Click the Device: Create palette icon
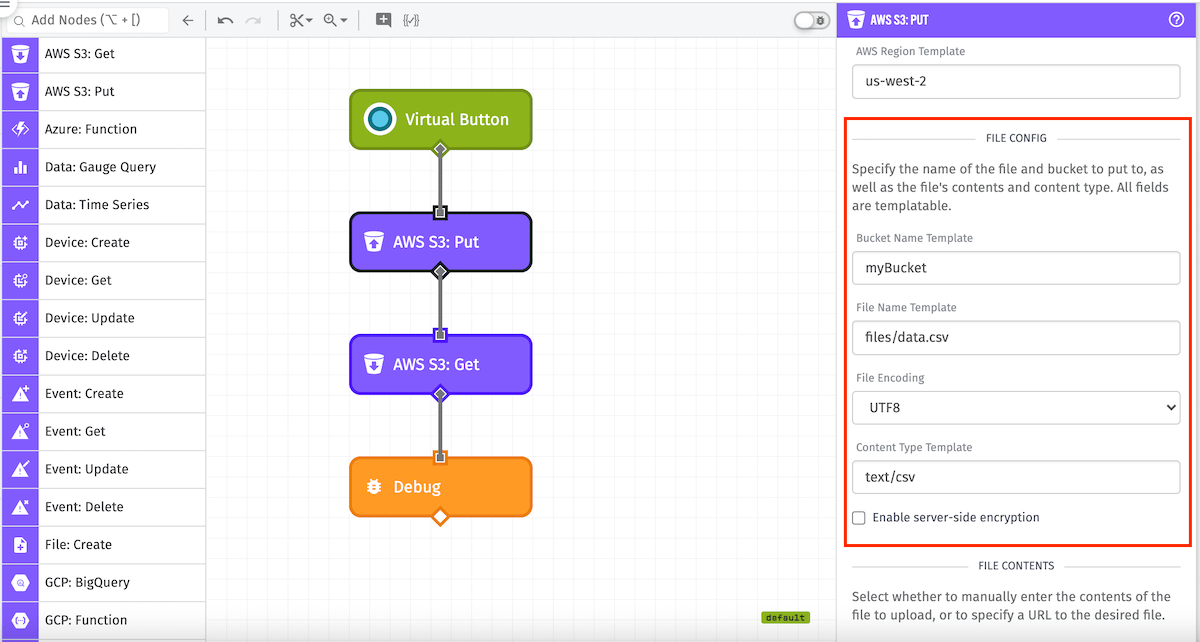1200x642 pixels. pyautogui.click(x=20, y=243)
